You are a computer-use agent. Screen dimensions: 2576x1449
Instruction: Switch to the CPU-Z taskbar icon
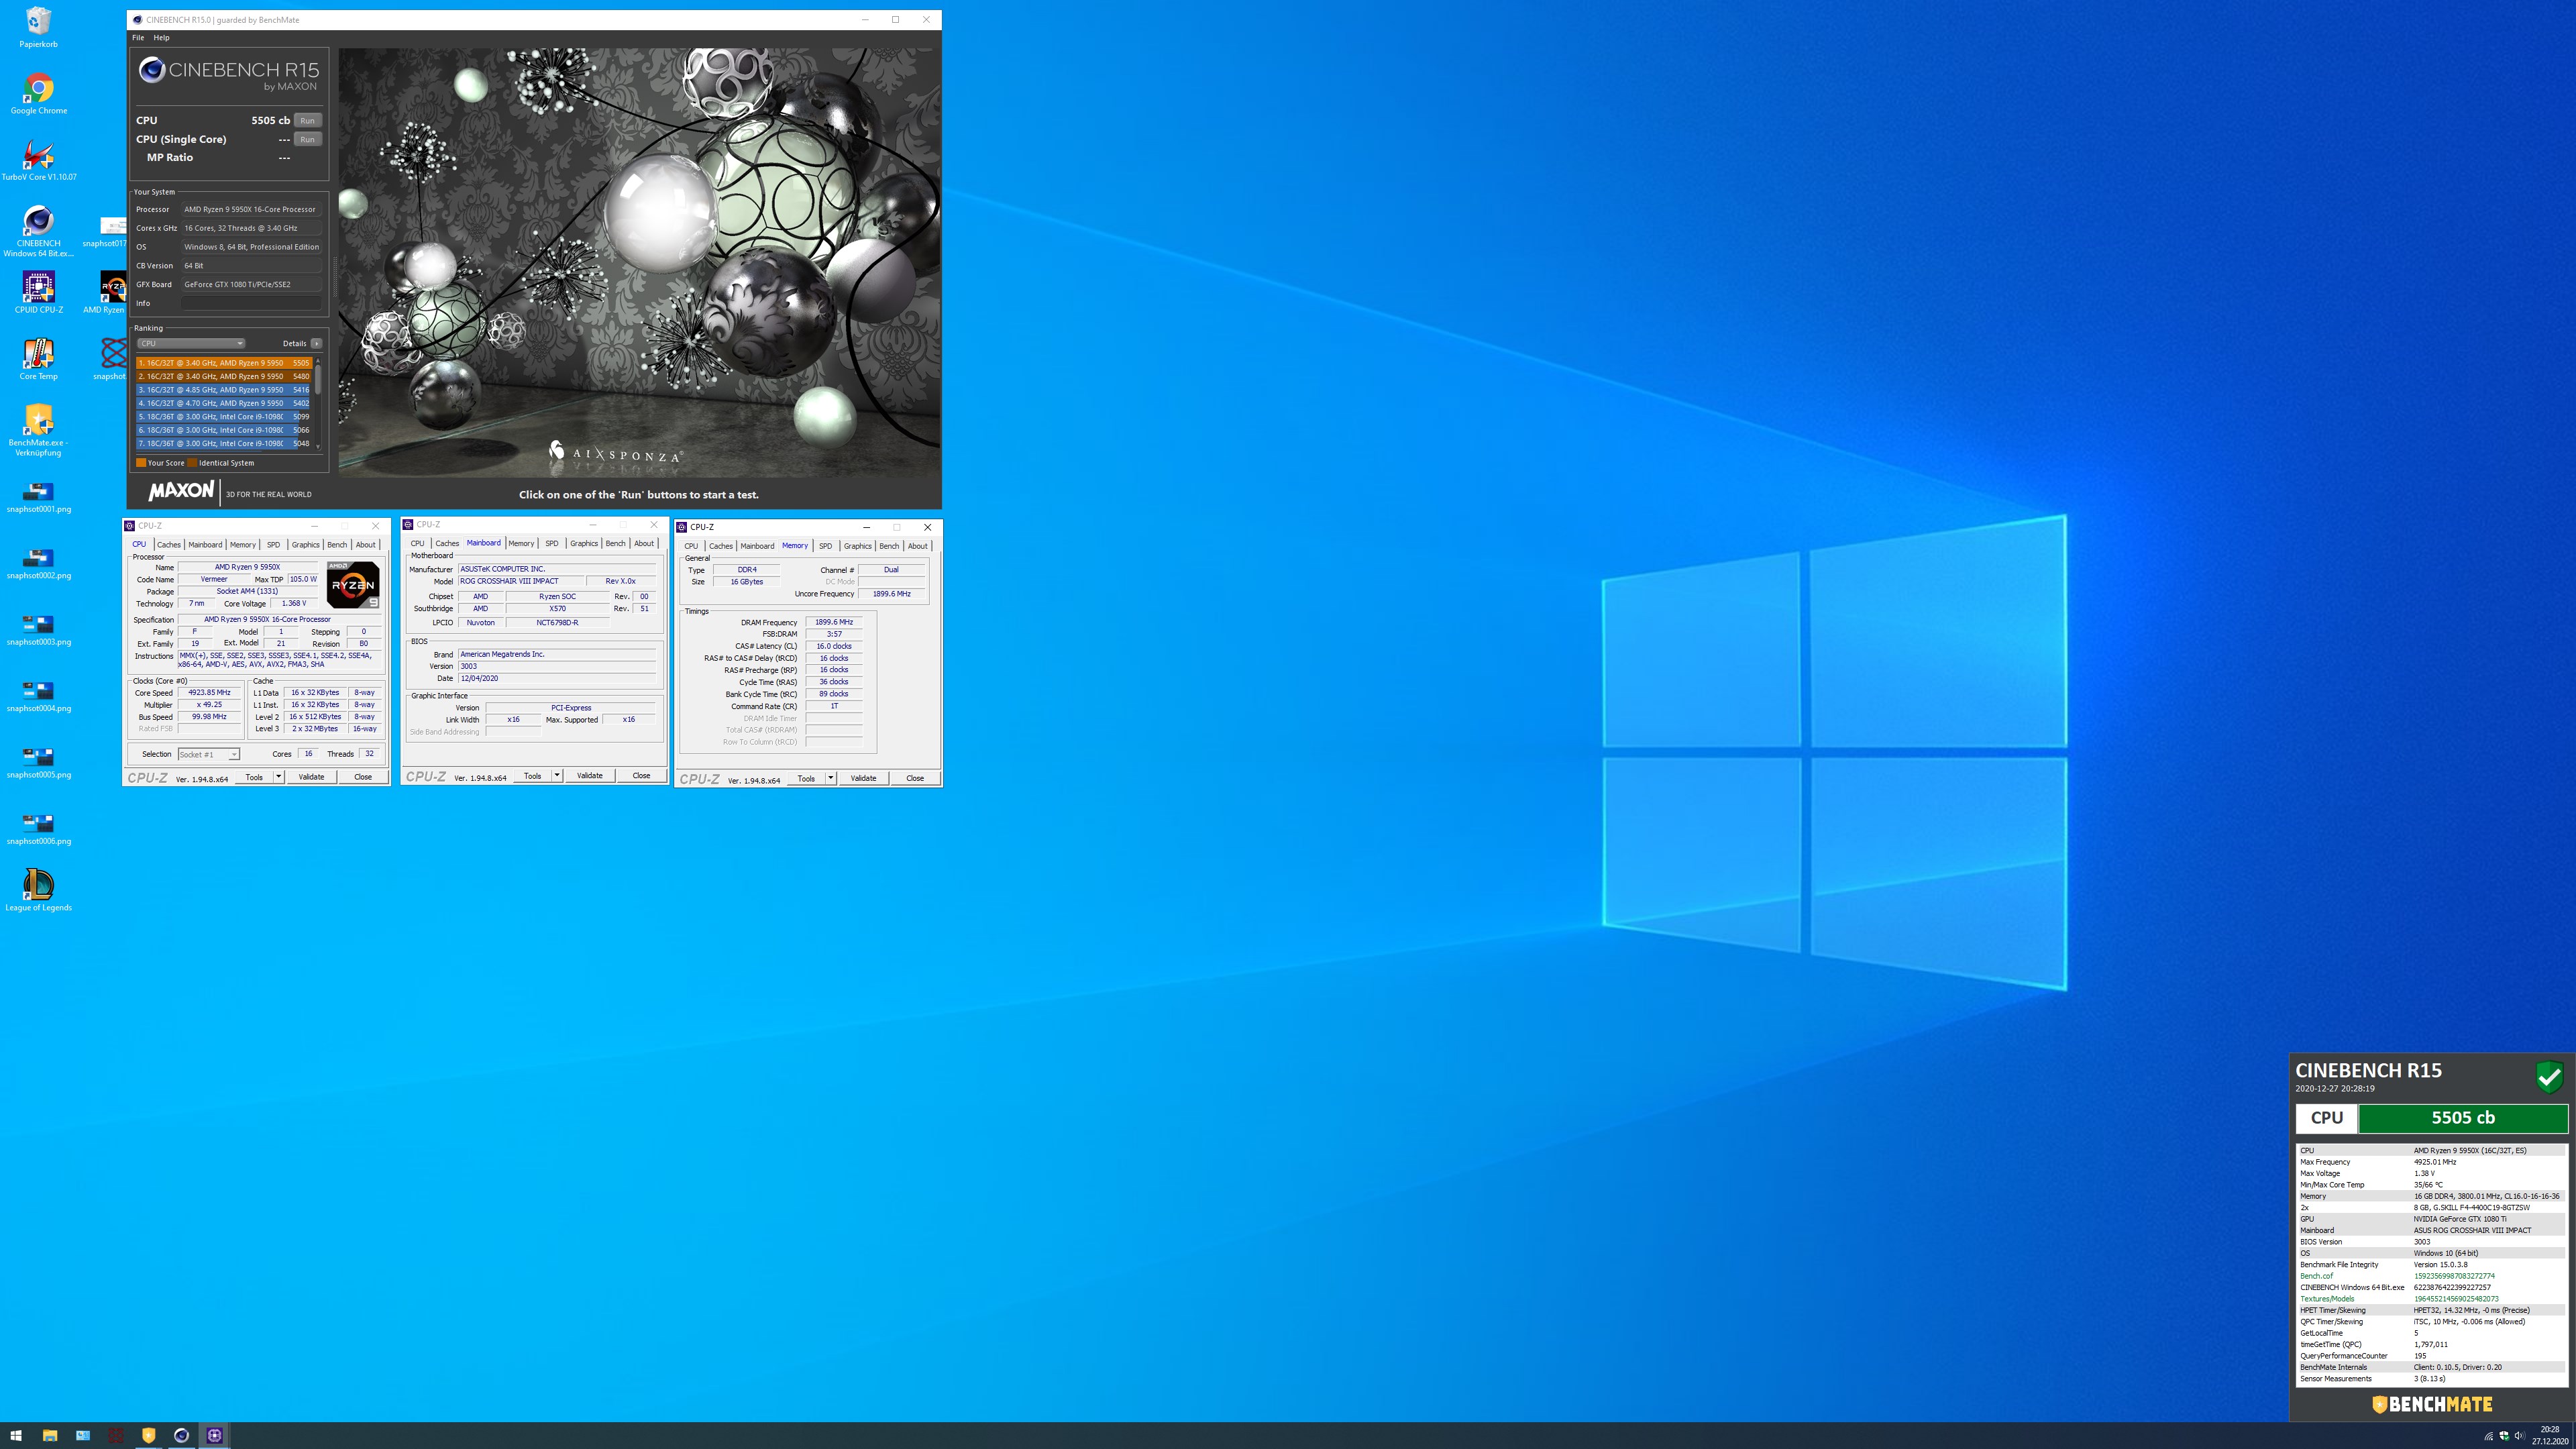point(214,1435)
